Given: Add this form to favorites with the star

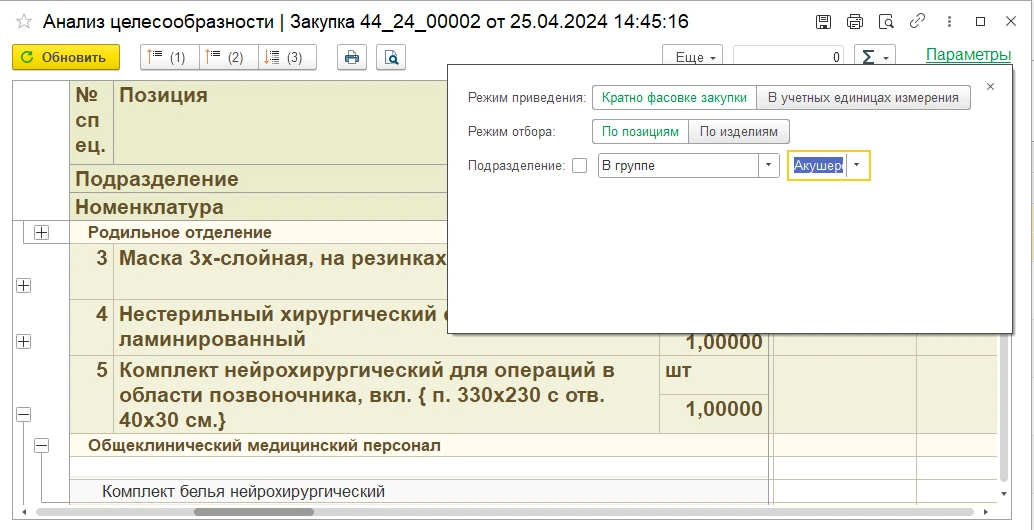Looking at the screenshot, I should coord(24,22).
